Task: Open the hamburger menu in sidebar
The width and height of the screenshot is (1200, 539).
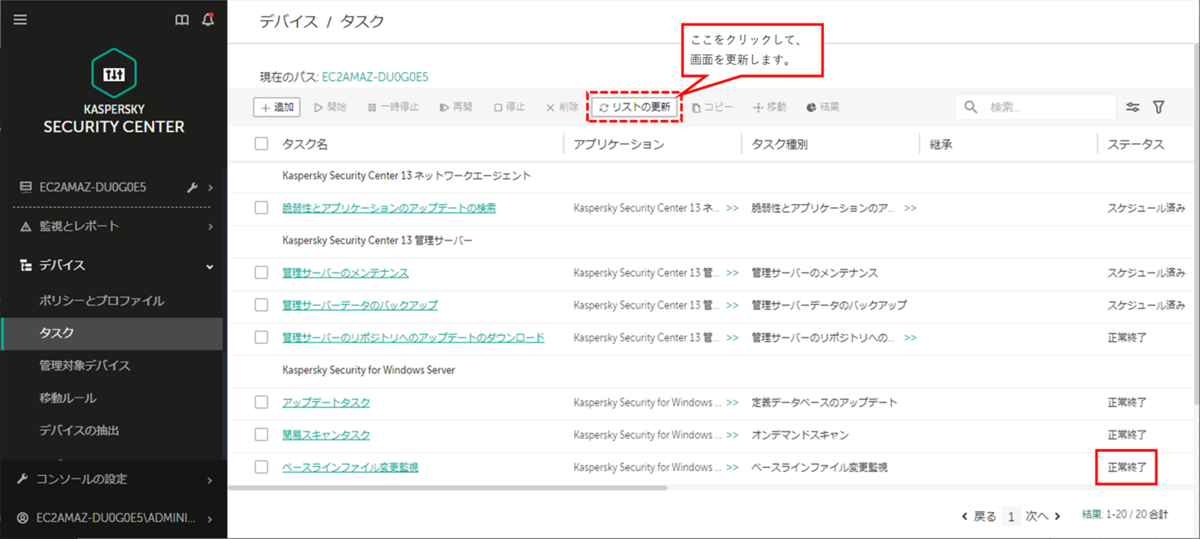Action: [x=20, y=19]
